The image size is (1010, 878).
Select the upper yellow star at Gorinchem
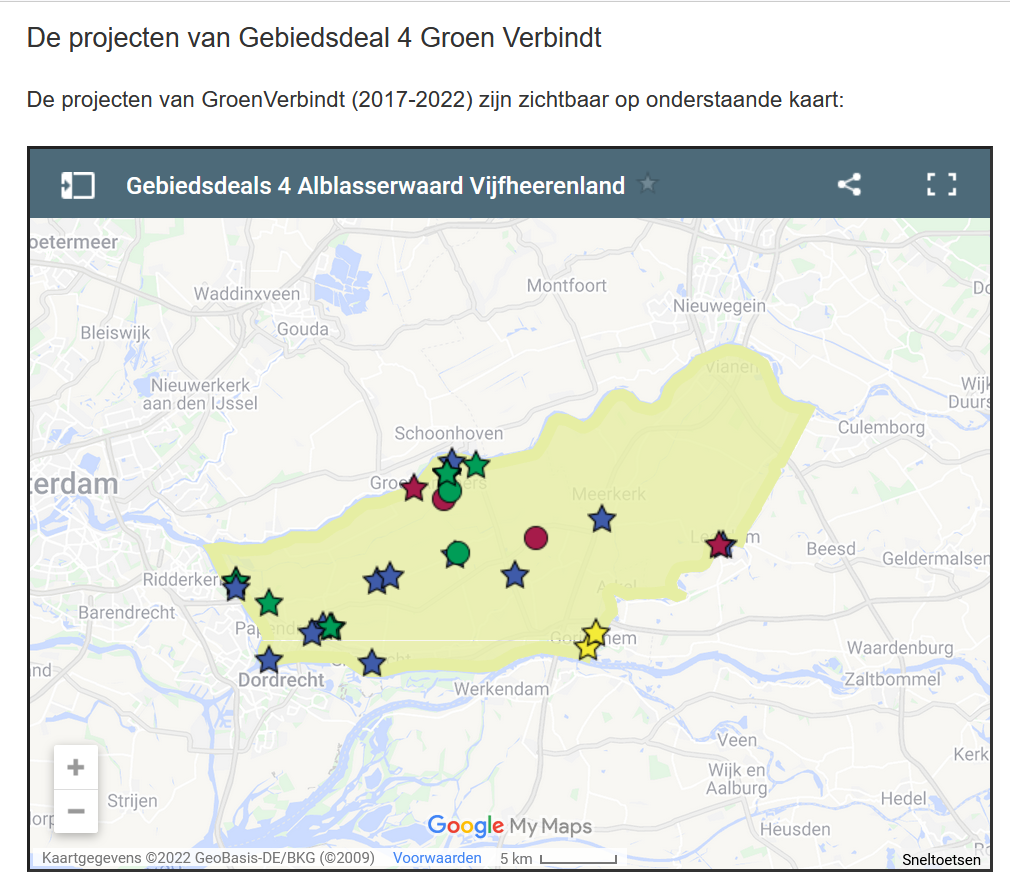click(595, 632)
